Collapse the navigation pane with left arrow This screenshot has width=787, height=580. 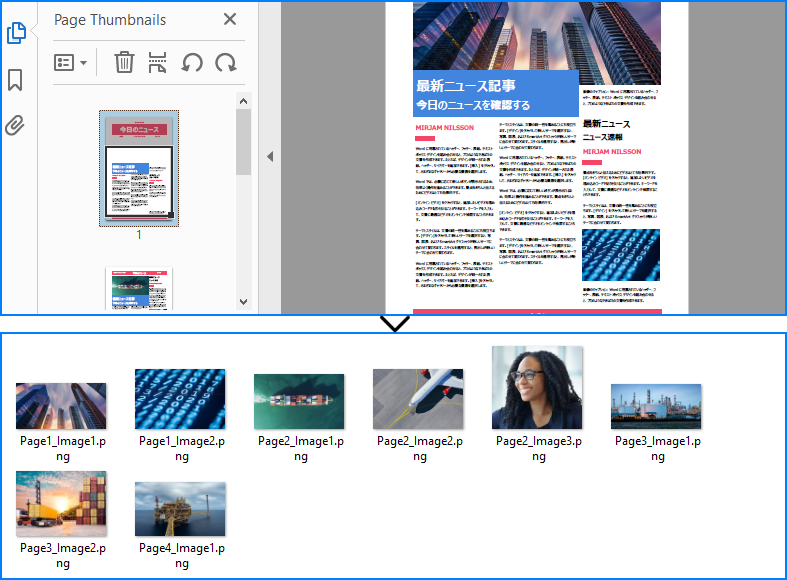click(x=269, y=157)
